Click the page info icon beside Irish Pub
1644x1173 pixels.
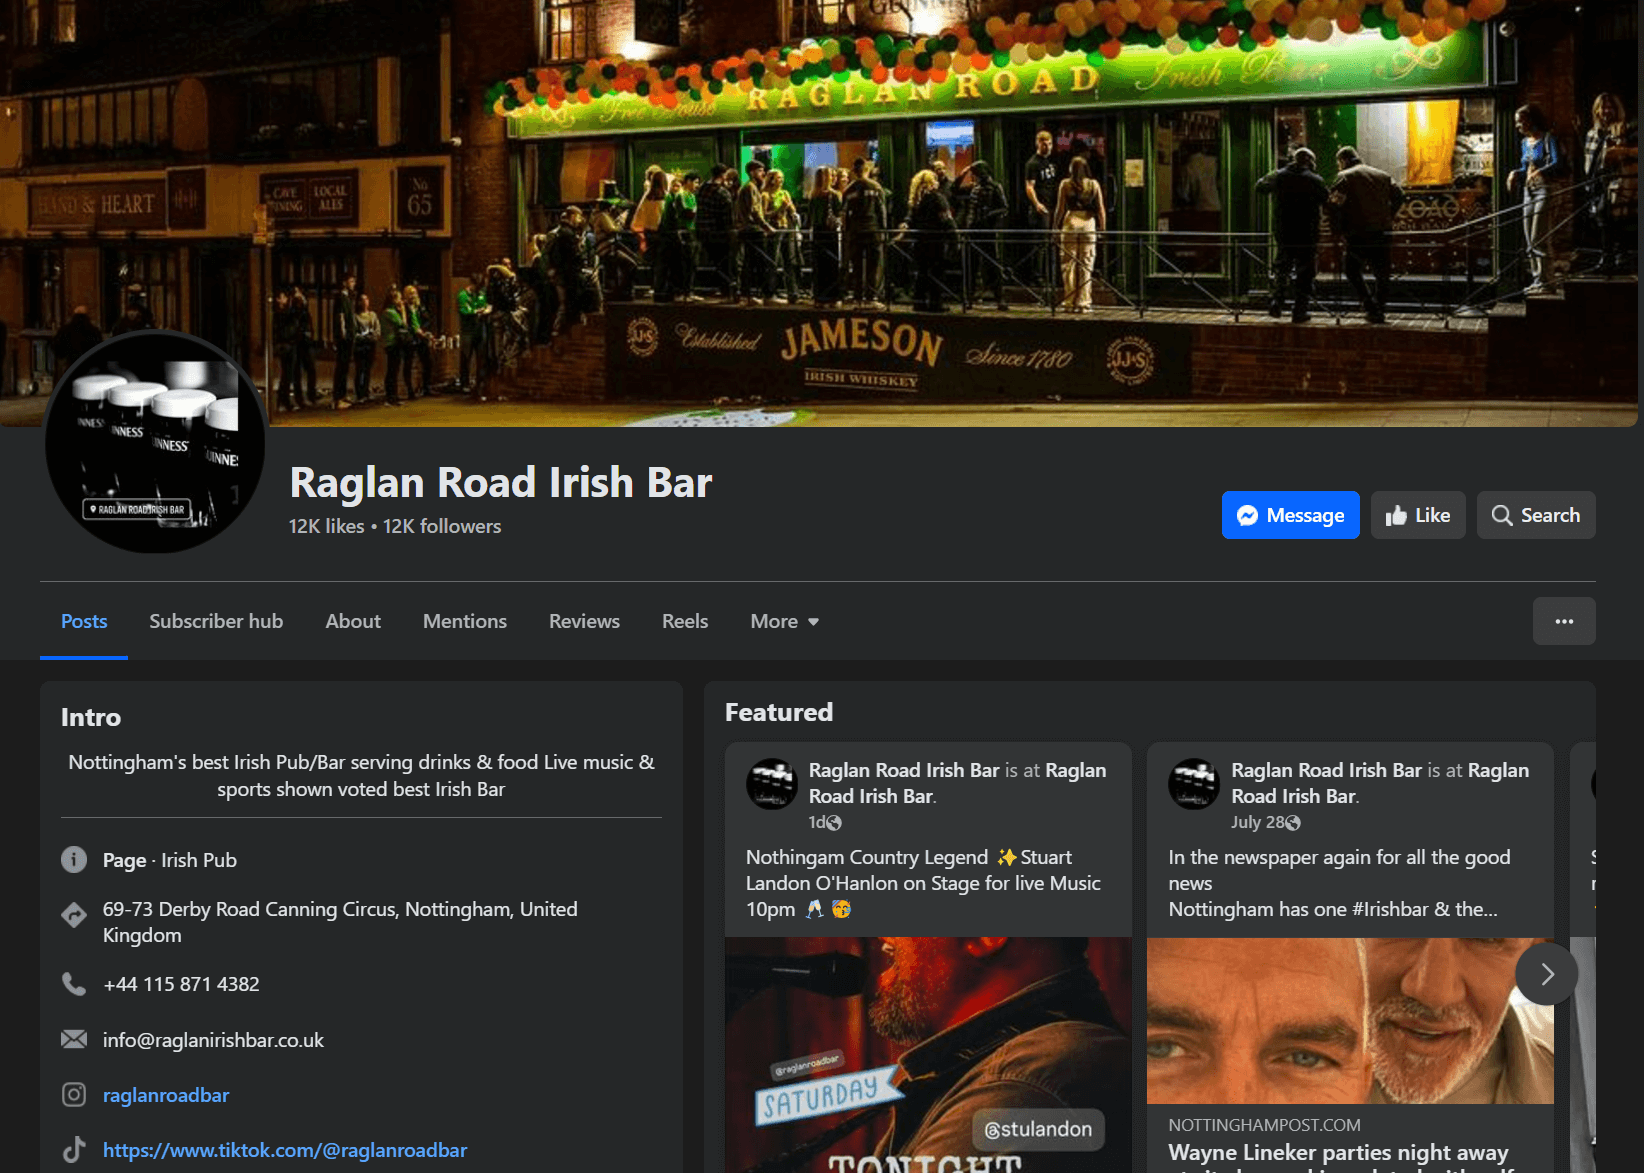(74, 860)
